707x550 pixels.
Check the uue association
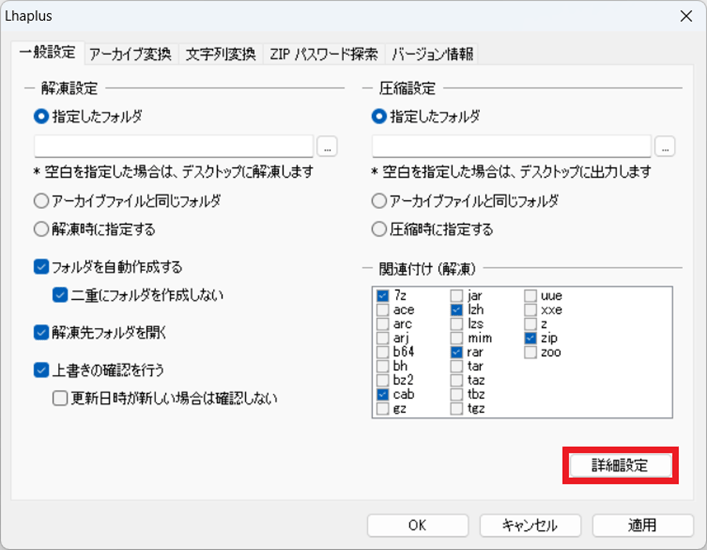coord(531,296)
